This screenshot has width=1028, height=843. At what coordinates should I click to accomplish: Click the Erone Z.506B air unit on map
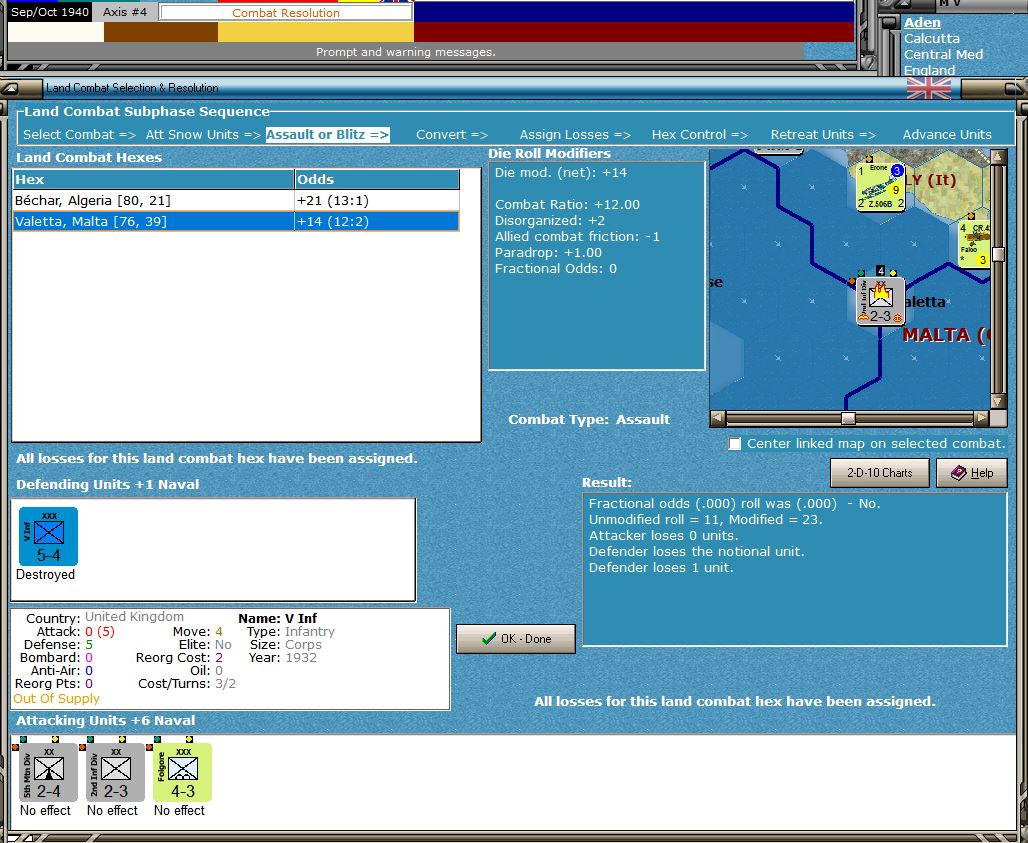pyautogui.click(x=880, y=187)
